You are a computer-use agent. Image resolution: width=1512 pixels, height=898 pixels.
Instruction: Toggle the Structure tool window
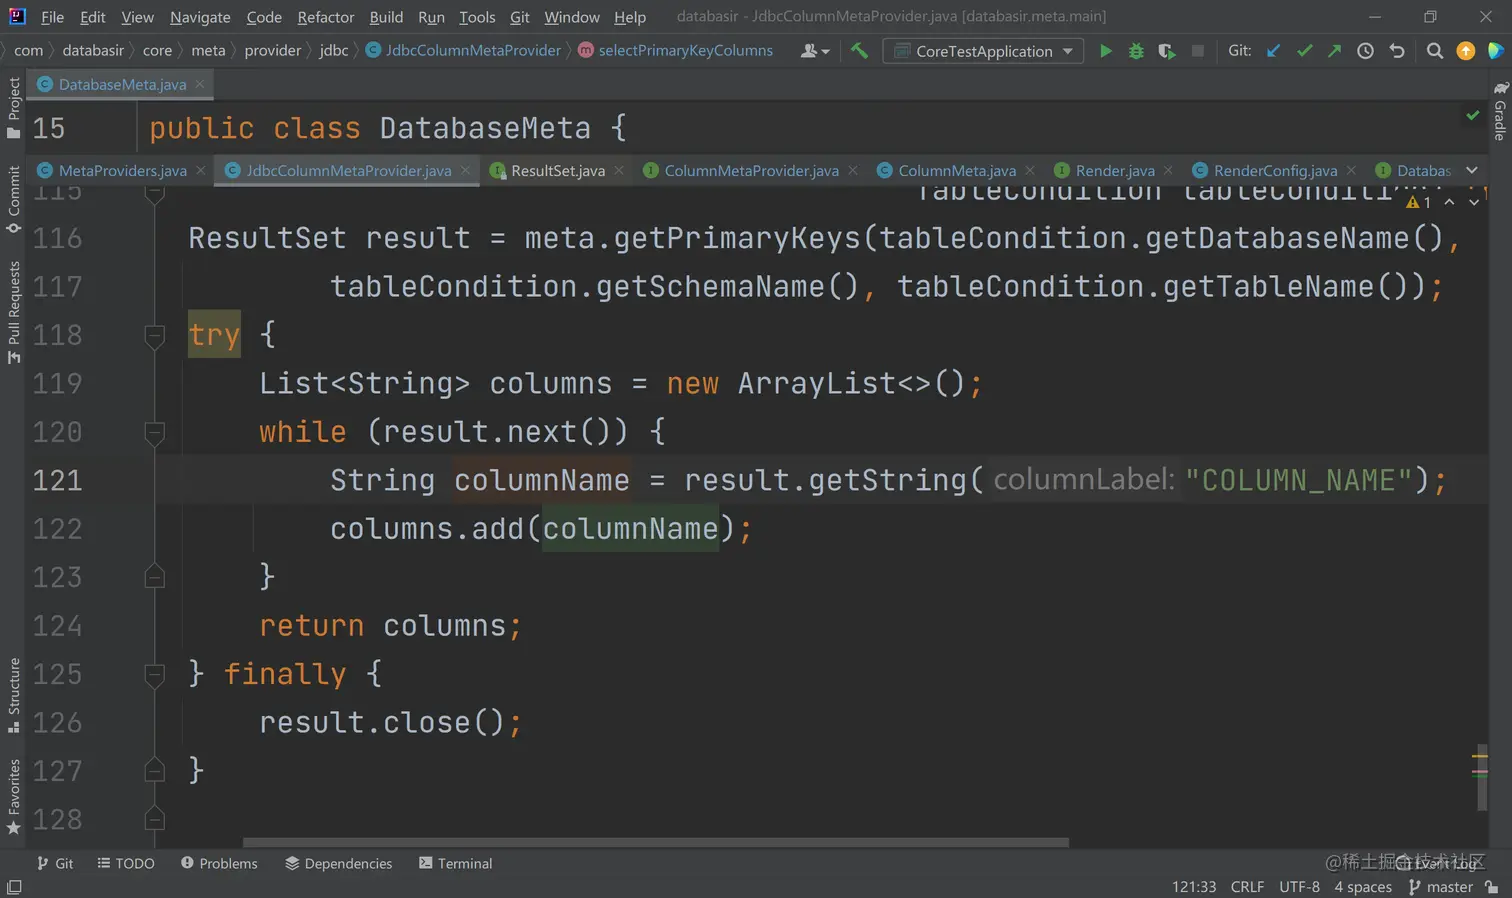[x=14, y=695]
